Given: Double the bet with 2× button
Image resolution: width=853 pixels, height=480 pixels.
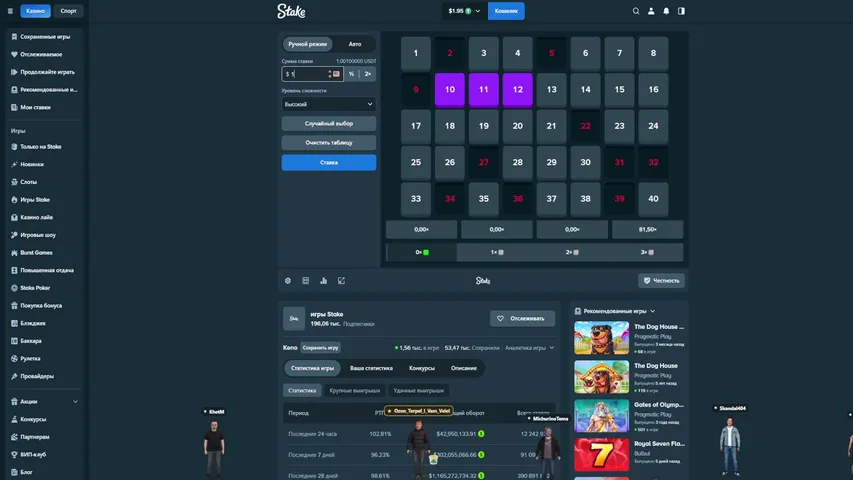Looking at the screenshot, I should pyautogui.click(x=368, y=74).
